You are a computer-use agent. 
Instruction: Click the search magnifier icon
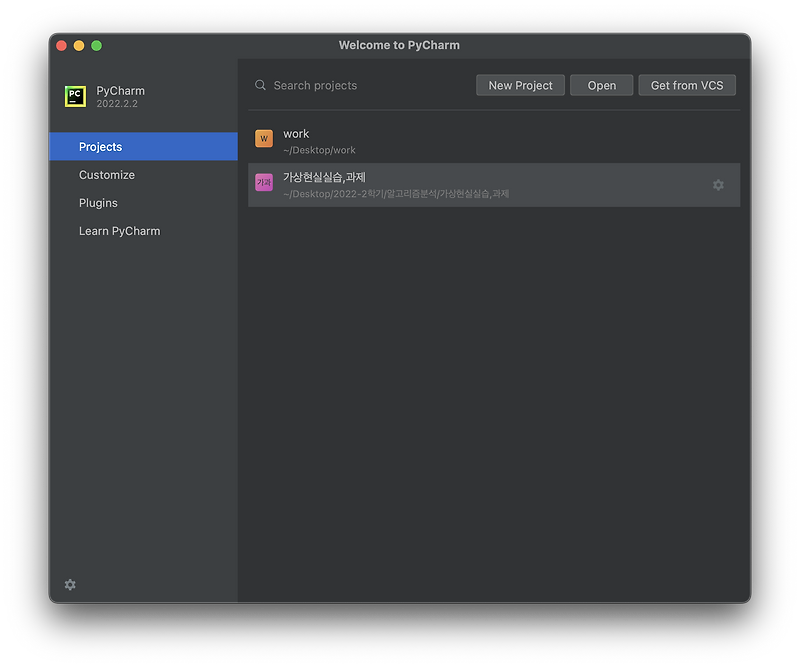point(260,85)
